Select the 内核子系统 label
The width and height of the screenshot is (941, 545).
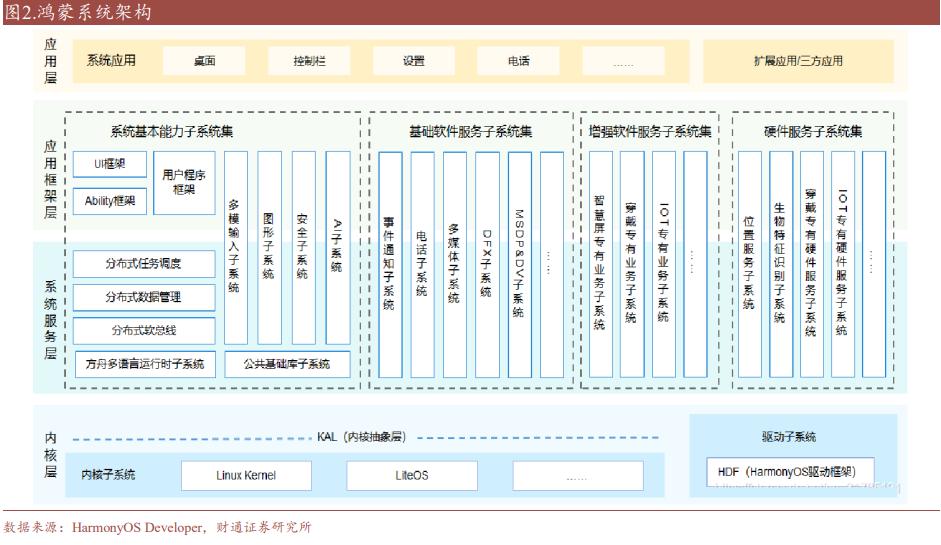tap(109, 475)
